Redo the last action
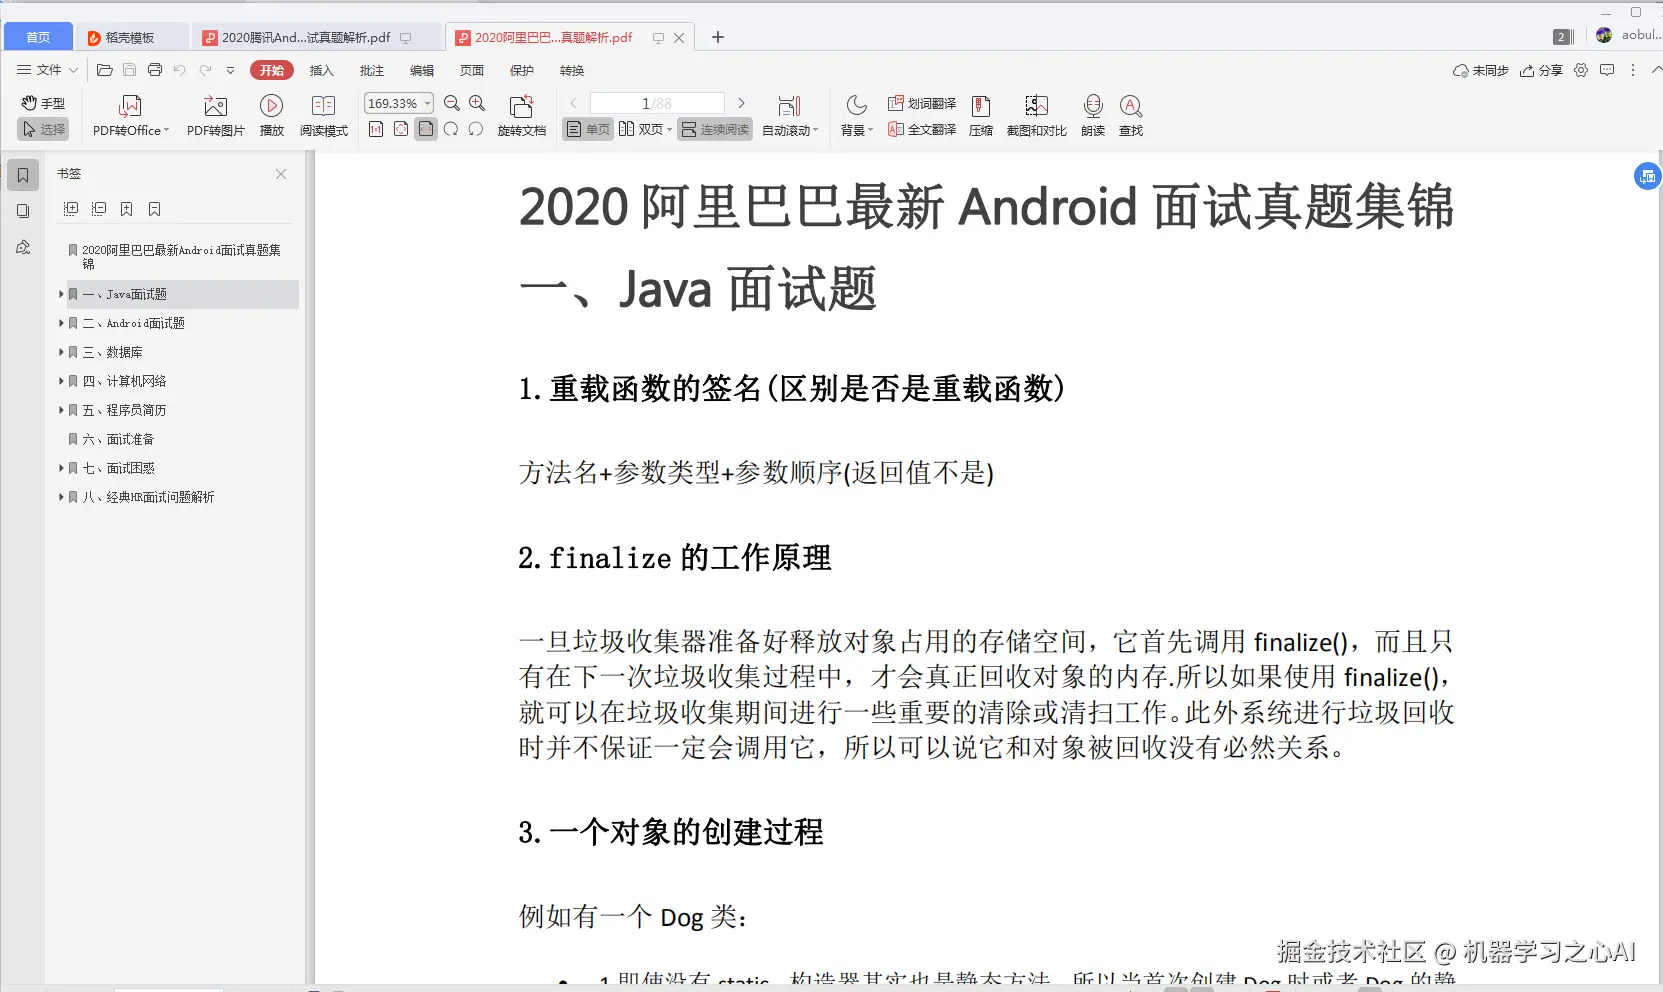This screenshot has height=992, width=1663. click(205, 70)
